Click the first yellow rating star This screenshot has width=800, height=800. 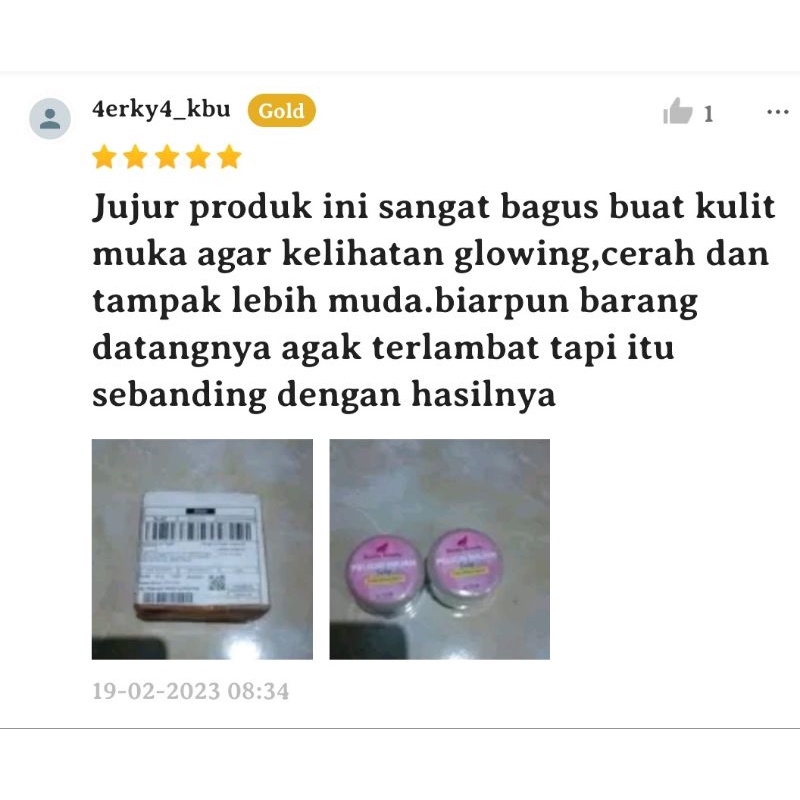point(105,157)
